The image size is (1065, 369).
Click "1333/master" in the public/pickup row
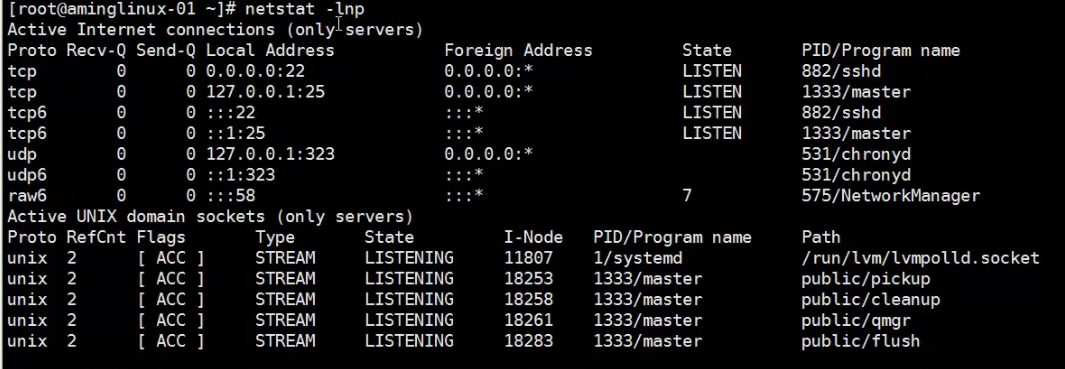tap(647, 279)
